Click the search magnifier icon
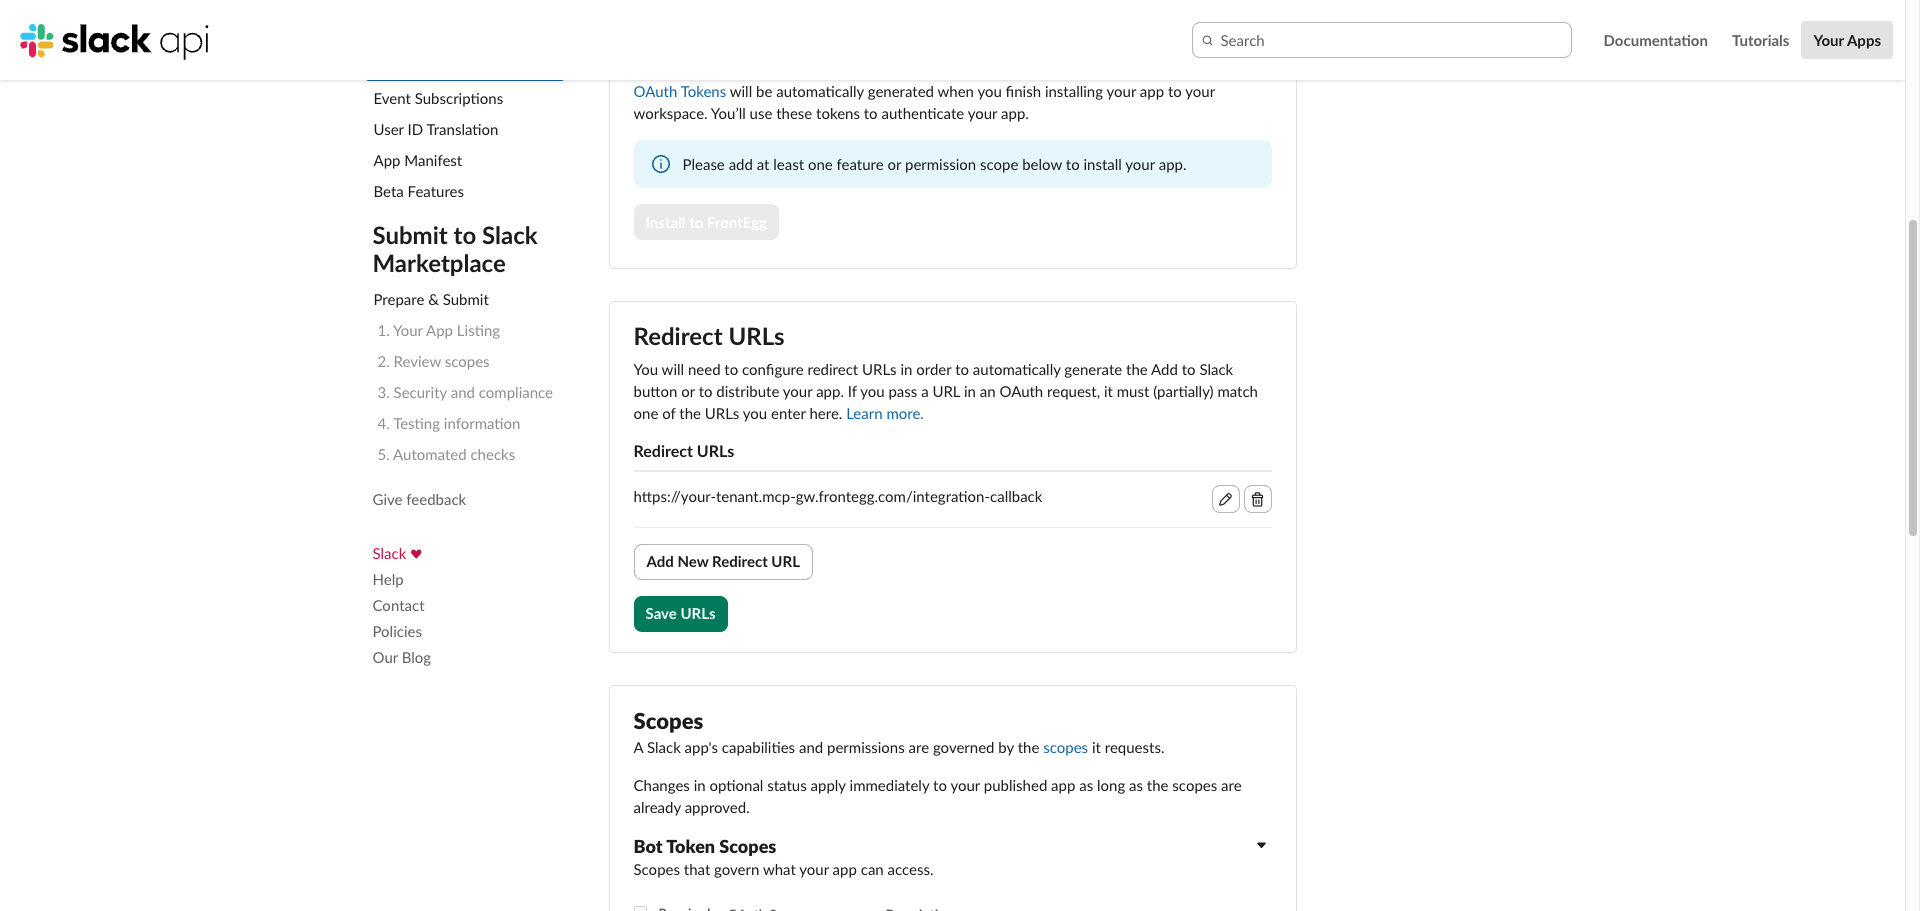Screen dimensions: 1920x911 1208,41
